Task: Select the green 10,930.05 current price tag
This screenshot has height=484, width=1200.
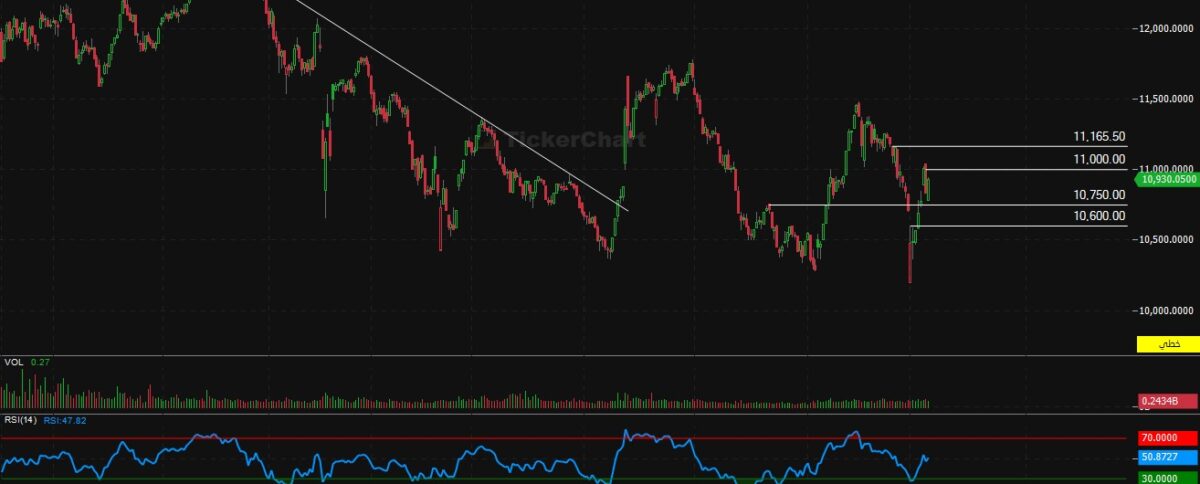Action: [1167, 178]
